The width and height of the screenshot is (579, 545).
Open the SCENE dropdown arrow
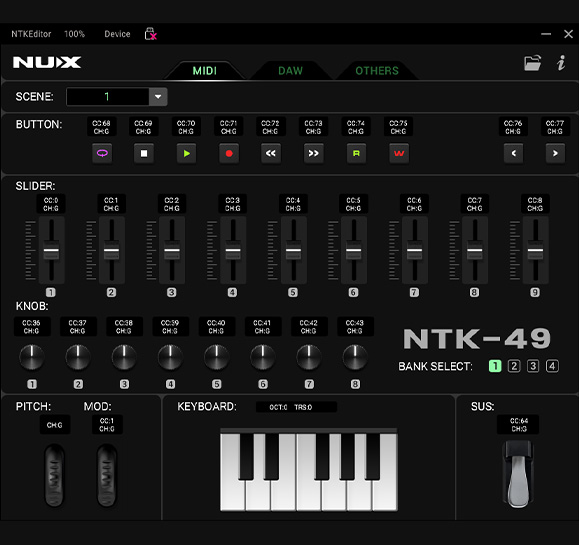(158, 97)
